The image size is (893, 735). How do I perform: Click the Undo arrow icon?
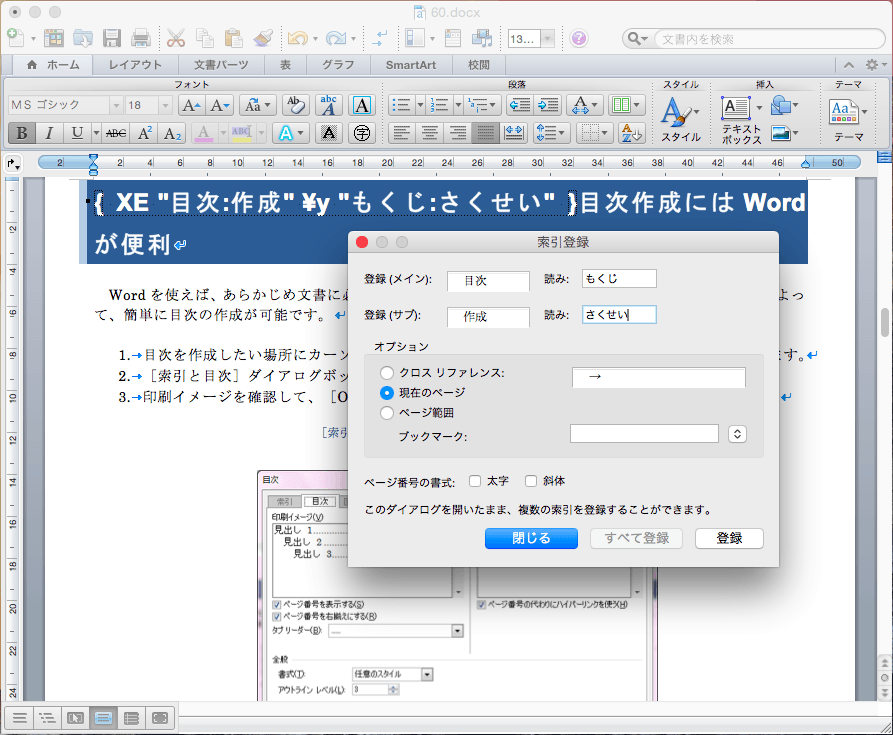pos(297,38)
